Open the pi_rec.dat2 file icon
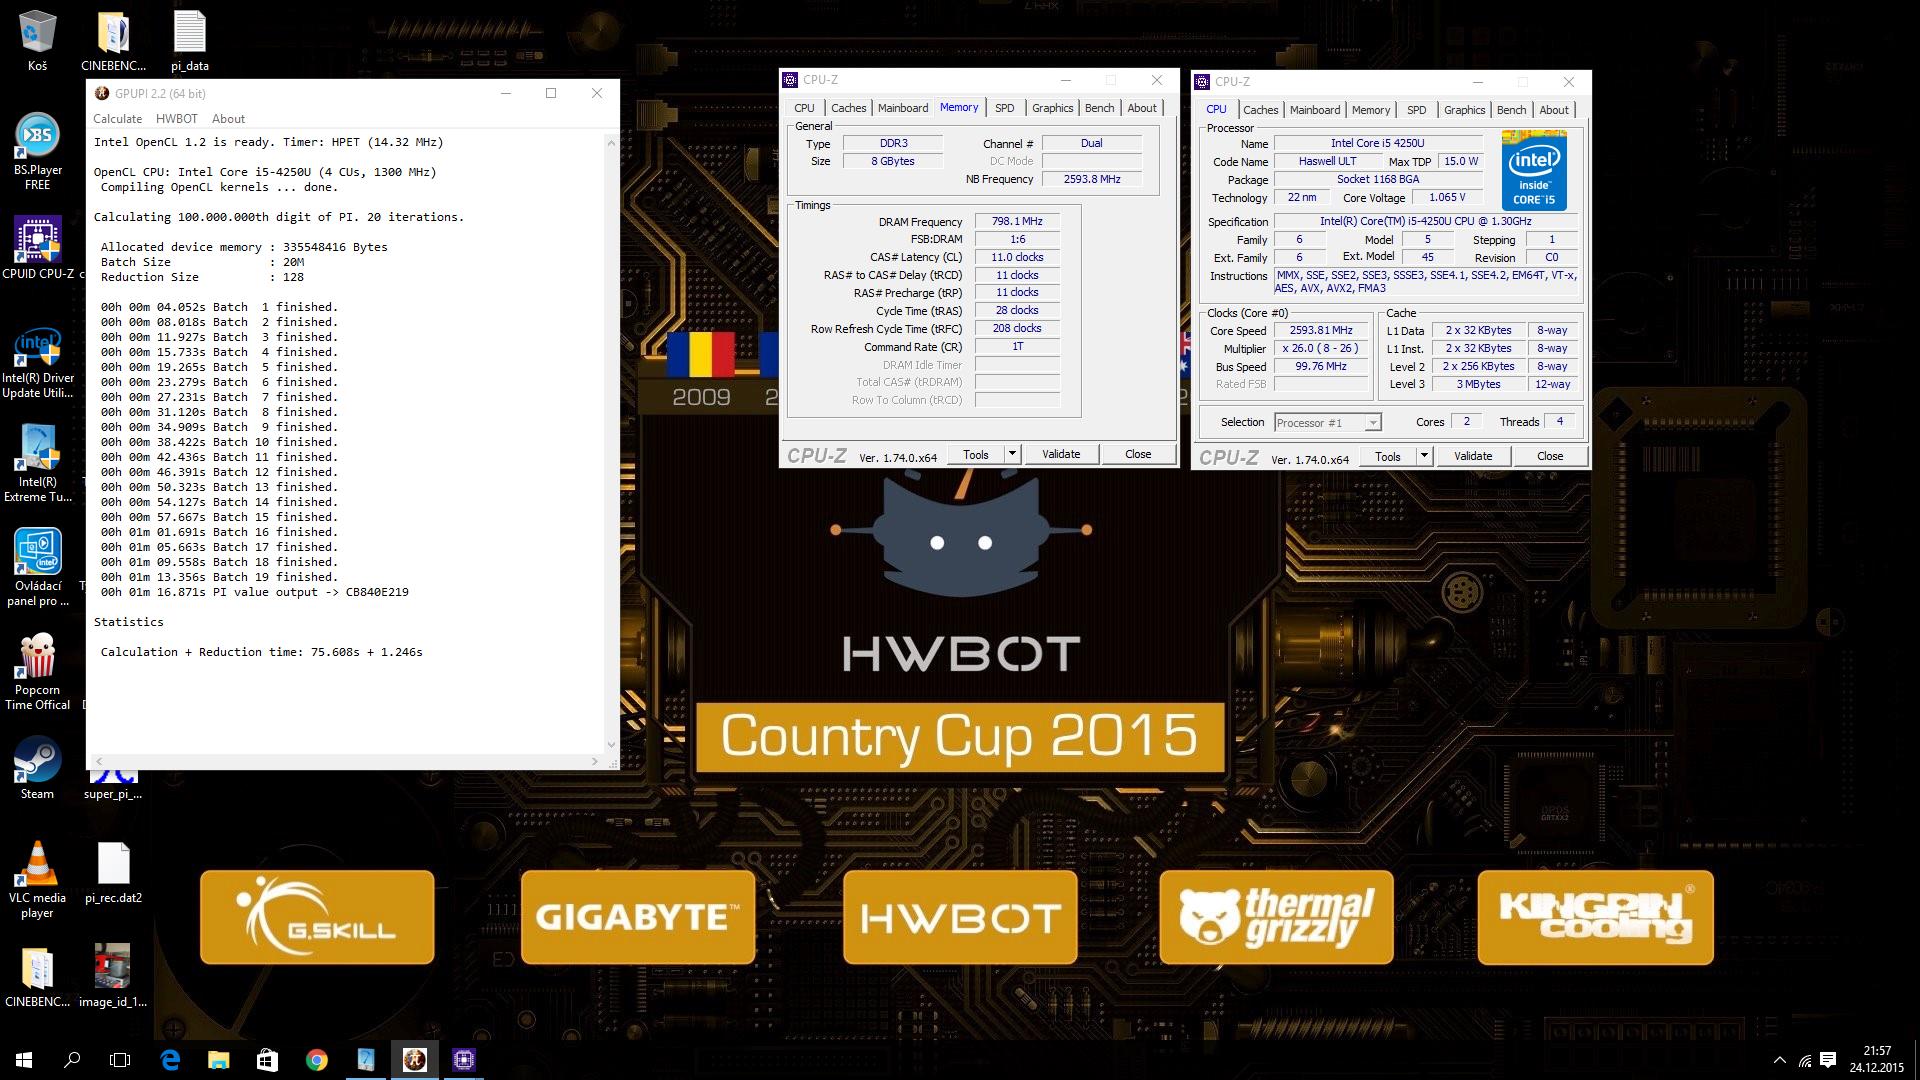The width and height of the screenshot is (1920, 1080). coord(113,872)
